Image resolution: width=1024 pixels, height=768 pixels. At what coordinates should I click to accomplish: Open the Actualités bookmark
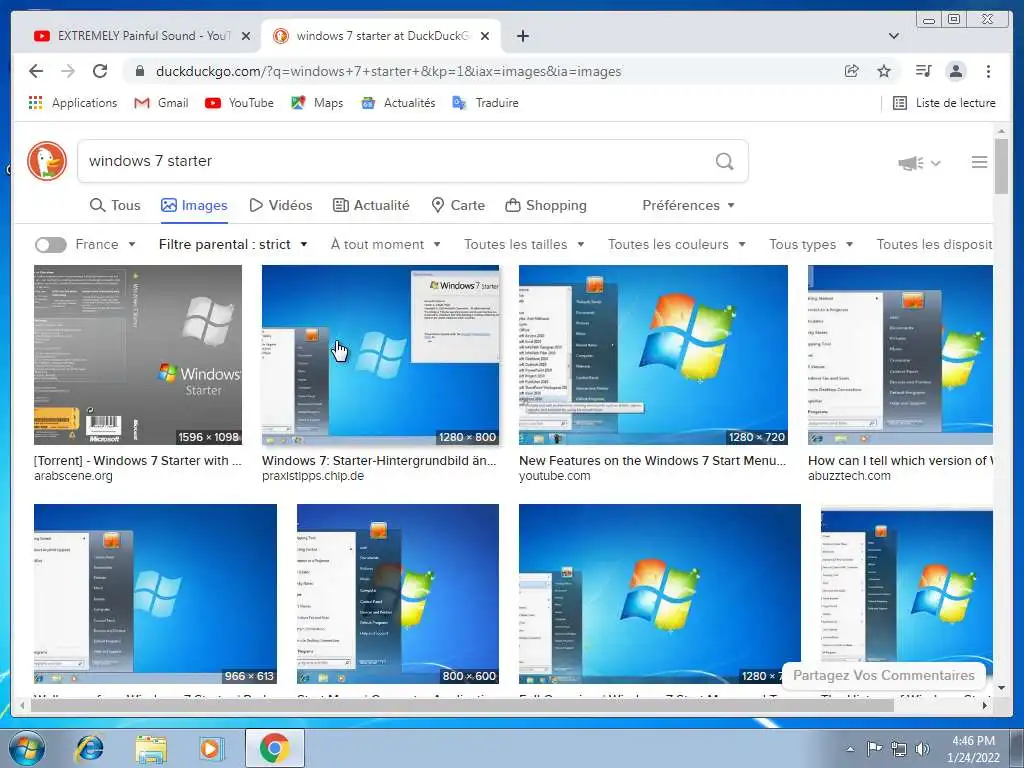point(398,103)
